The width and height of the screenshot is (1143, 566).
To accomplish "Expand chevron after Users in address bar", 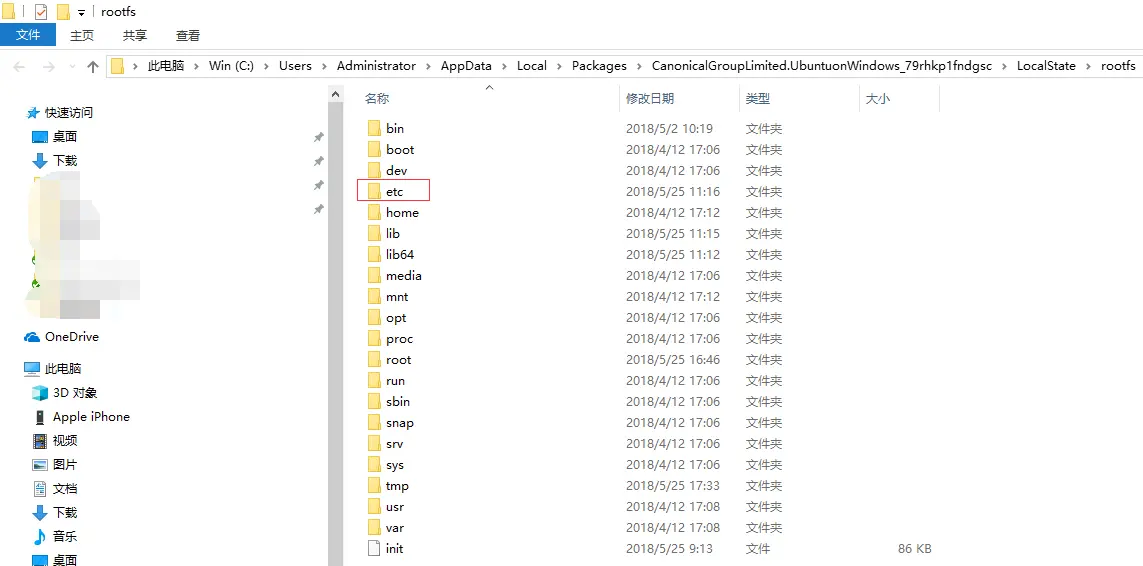I will (x=324, y=66).
